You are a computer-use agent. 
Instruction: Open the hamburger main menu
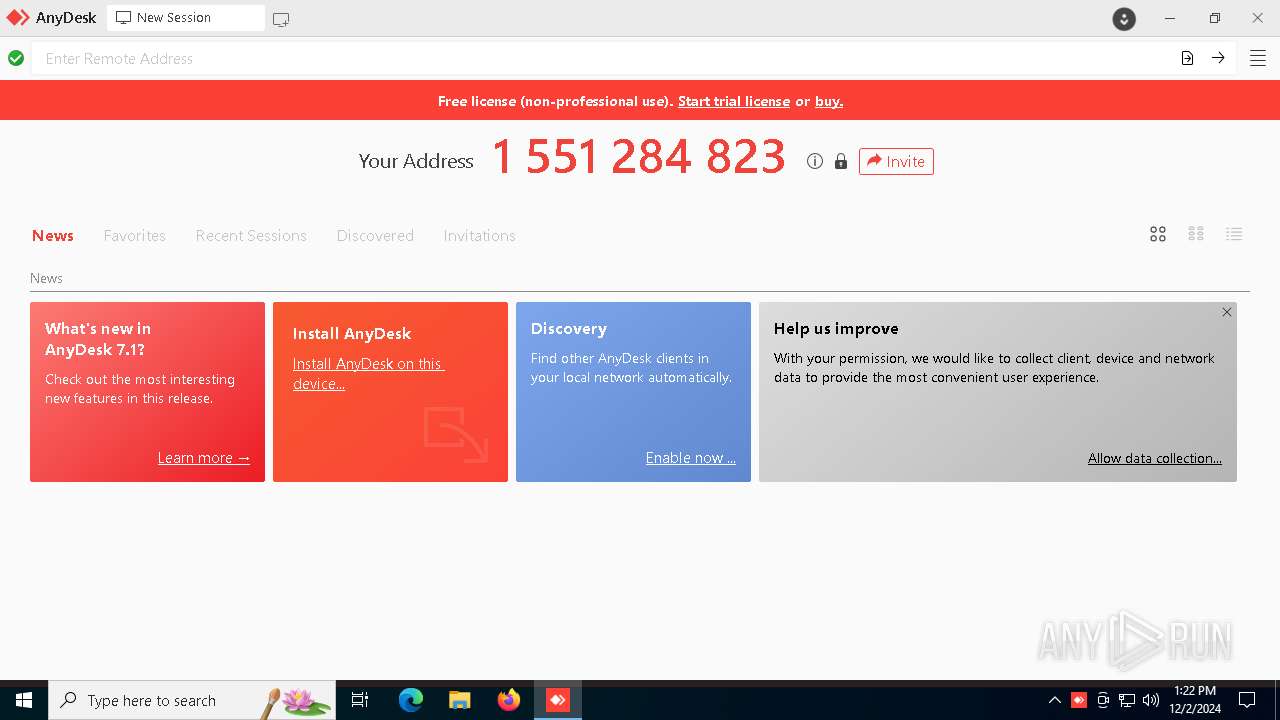click(1258, 58)
